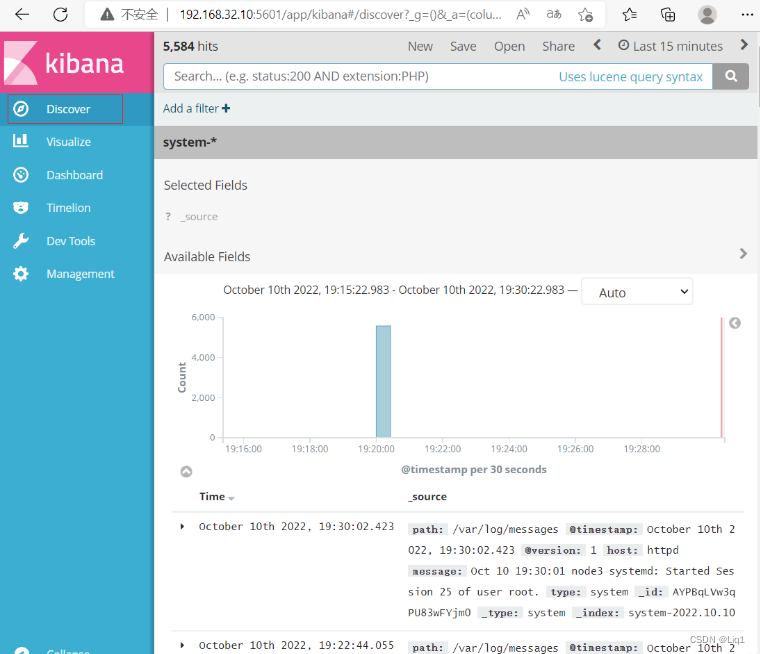This screenshot has height=654, width=760.
Task: Click Save in the top menu
Action: point(463,47)
